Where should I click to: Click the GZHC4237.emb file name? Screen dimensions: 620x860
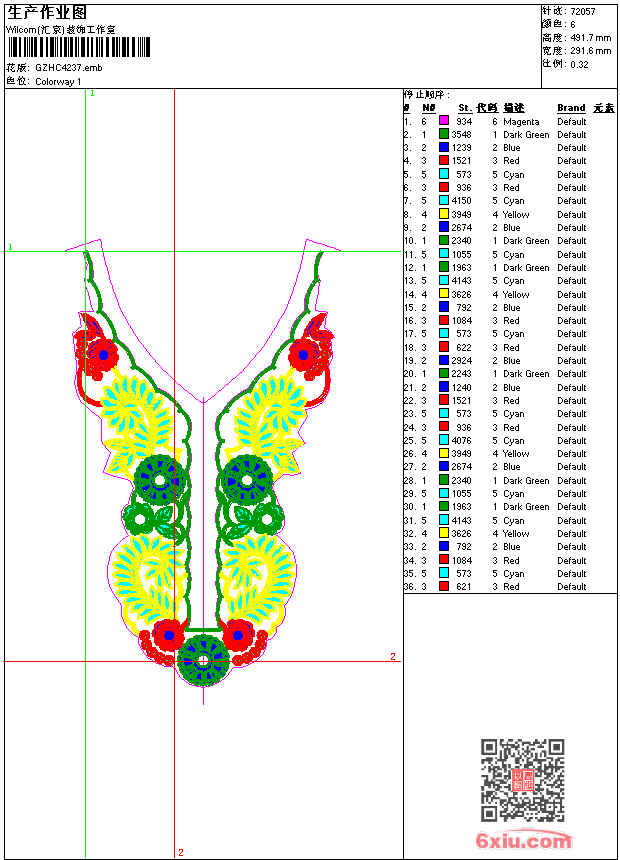click(68, 67)
